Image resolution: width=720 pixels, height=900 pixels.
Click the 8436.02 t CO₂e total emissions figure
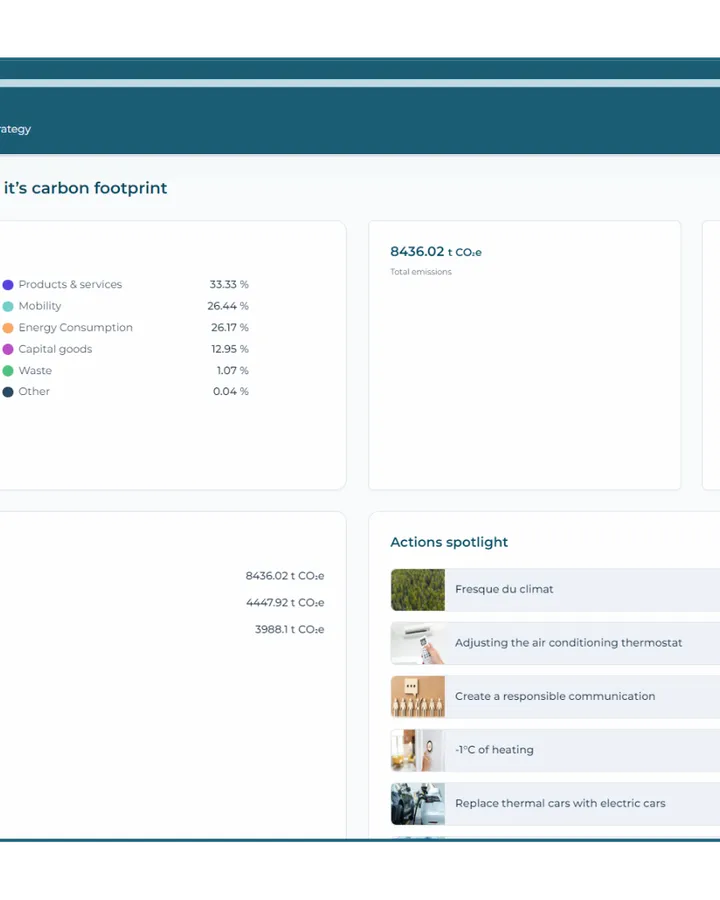[436, 251]
